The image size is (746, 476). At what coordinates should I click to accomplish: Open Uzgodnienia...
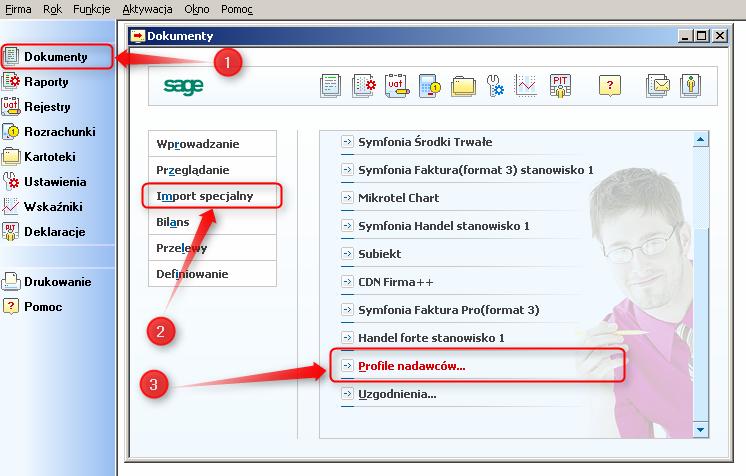click(397, 394)
